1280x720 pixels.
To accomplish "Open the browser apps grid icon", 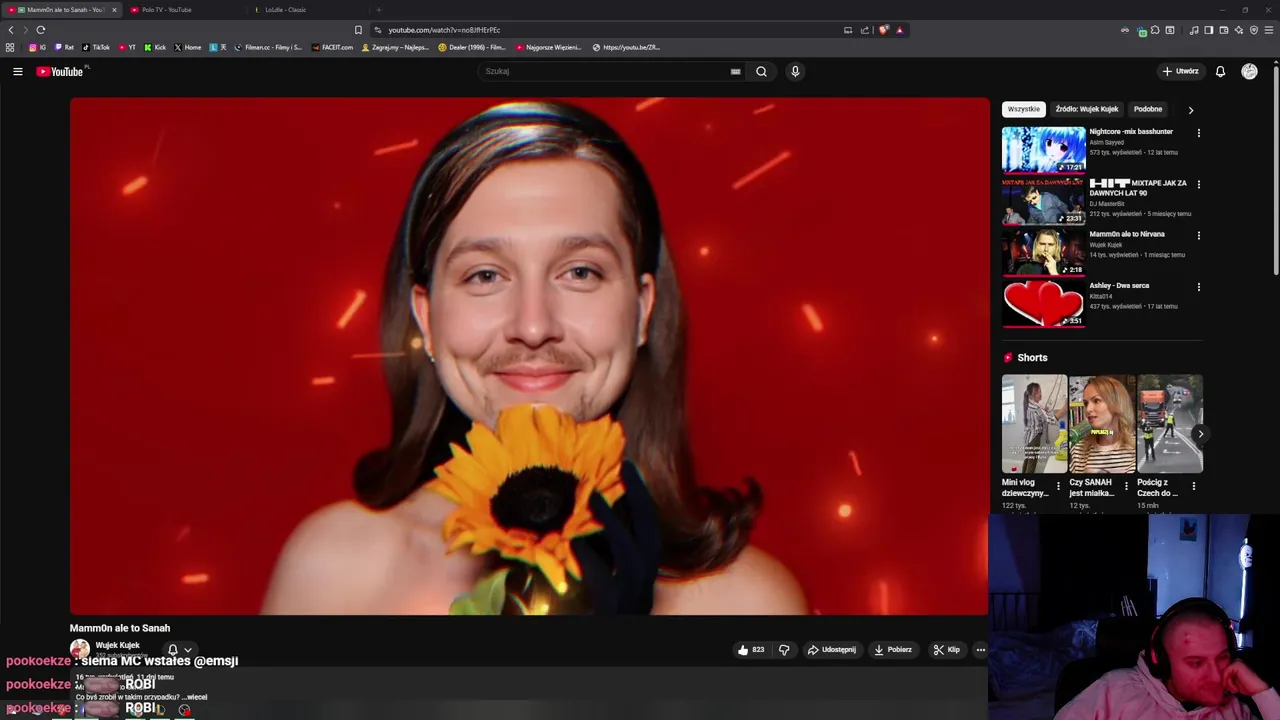I will tap(10, 47).
